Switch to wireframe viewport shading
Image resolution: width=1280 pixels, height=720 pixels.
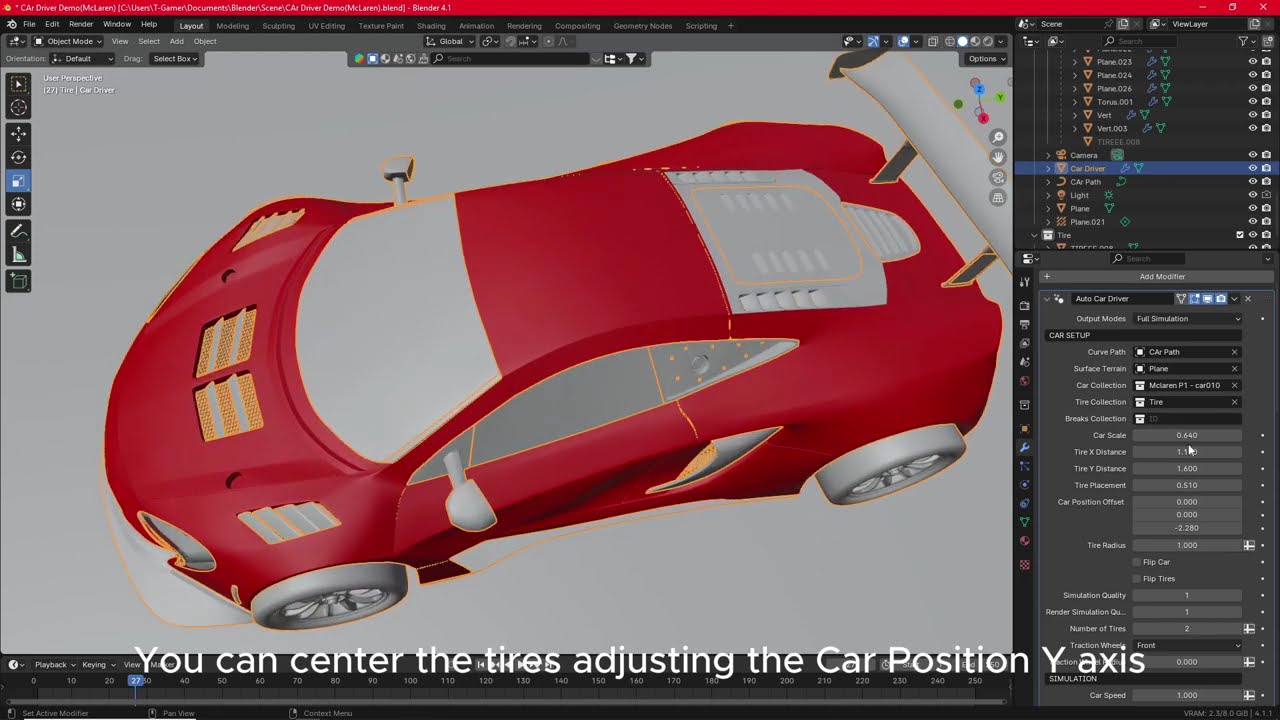point(949,41)
